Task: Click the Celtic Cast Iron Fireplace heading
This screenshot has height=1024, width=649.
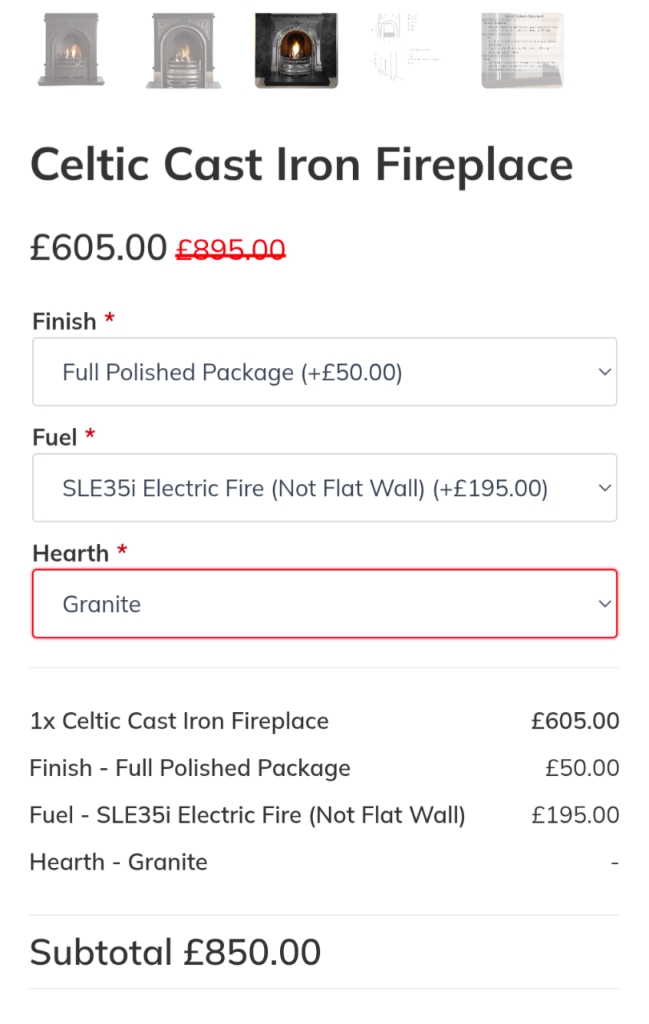Action: coord(301,166)
